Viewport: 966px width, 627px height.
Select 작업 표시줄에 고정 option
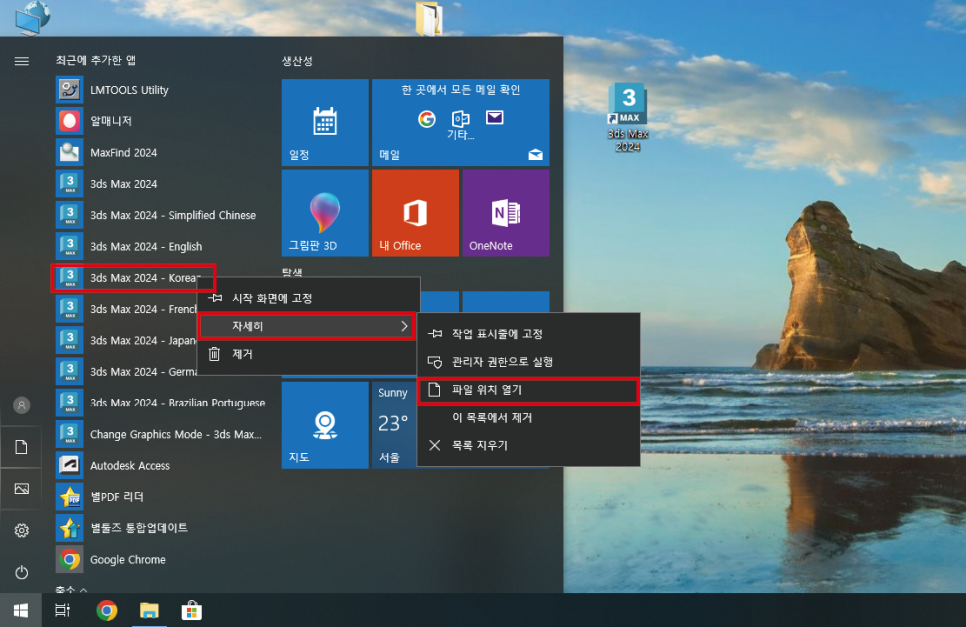529,334
